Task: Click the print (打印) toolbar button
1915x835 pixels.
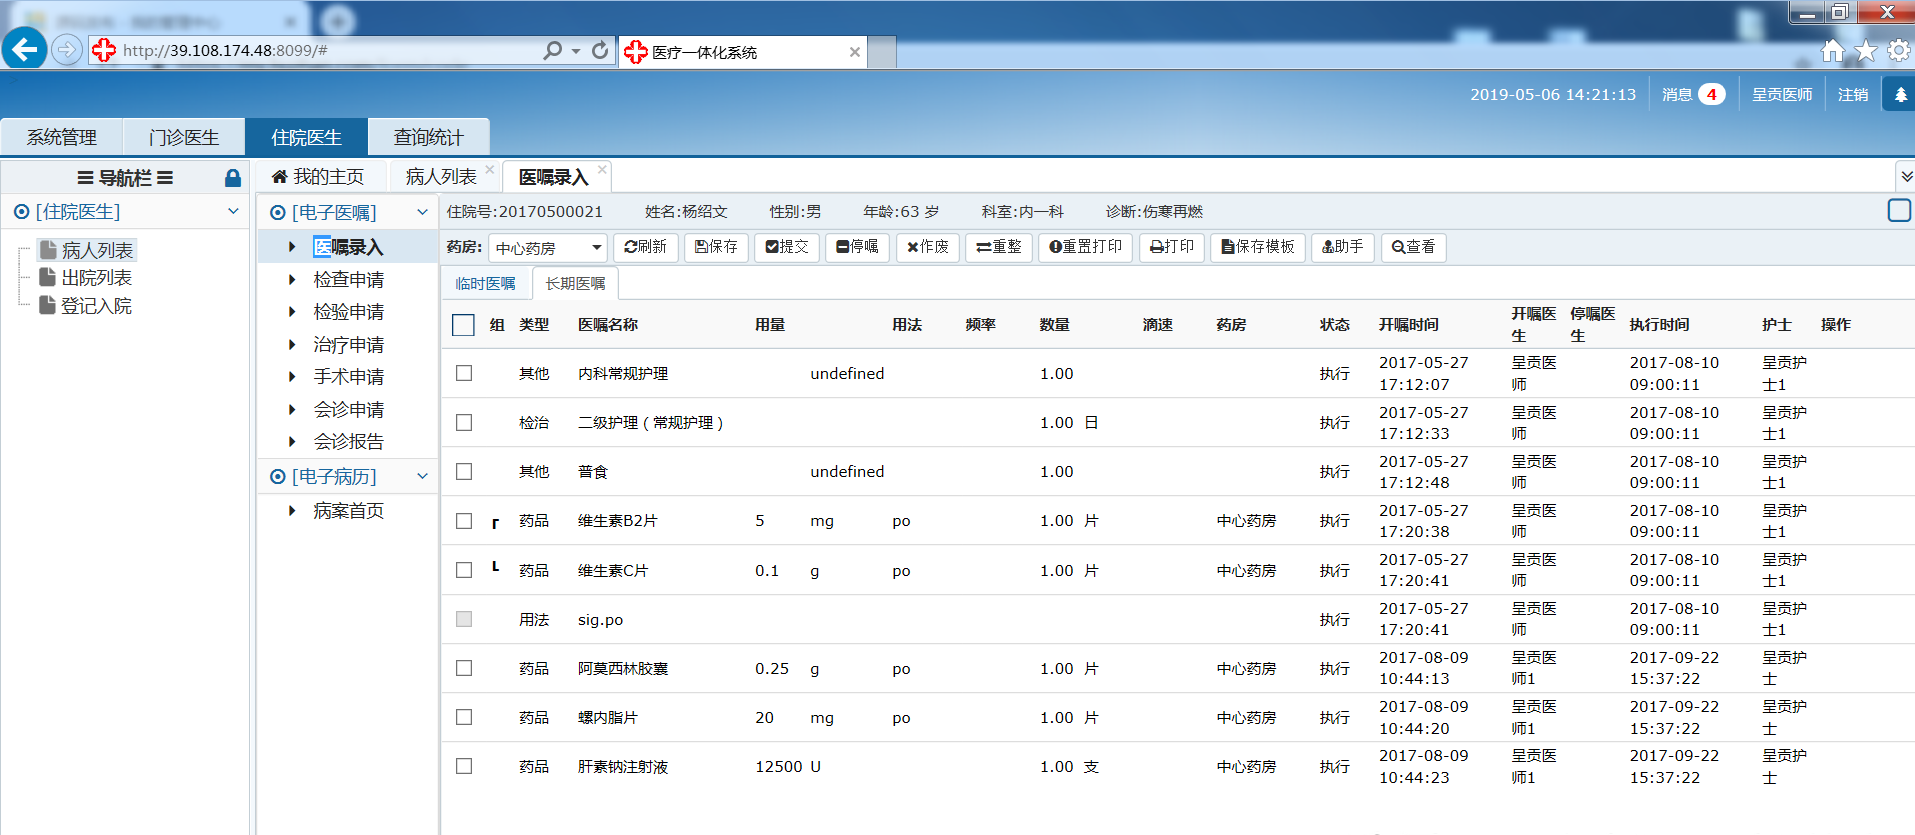Action: [1172, 247]
